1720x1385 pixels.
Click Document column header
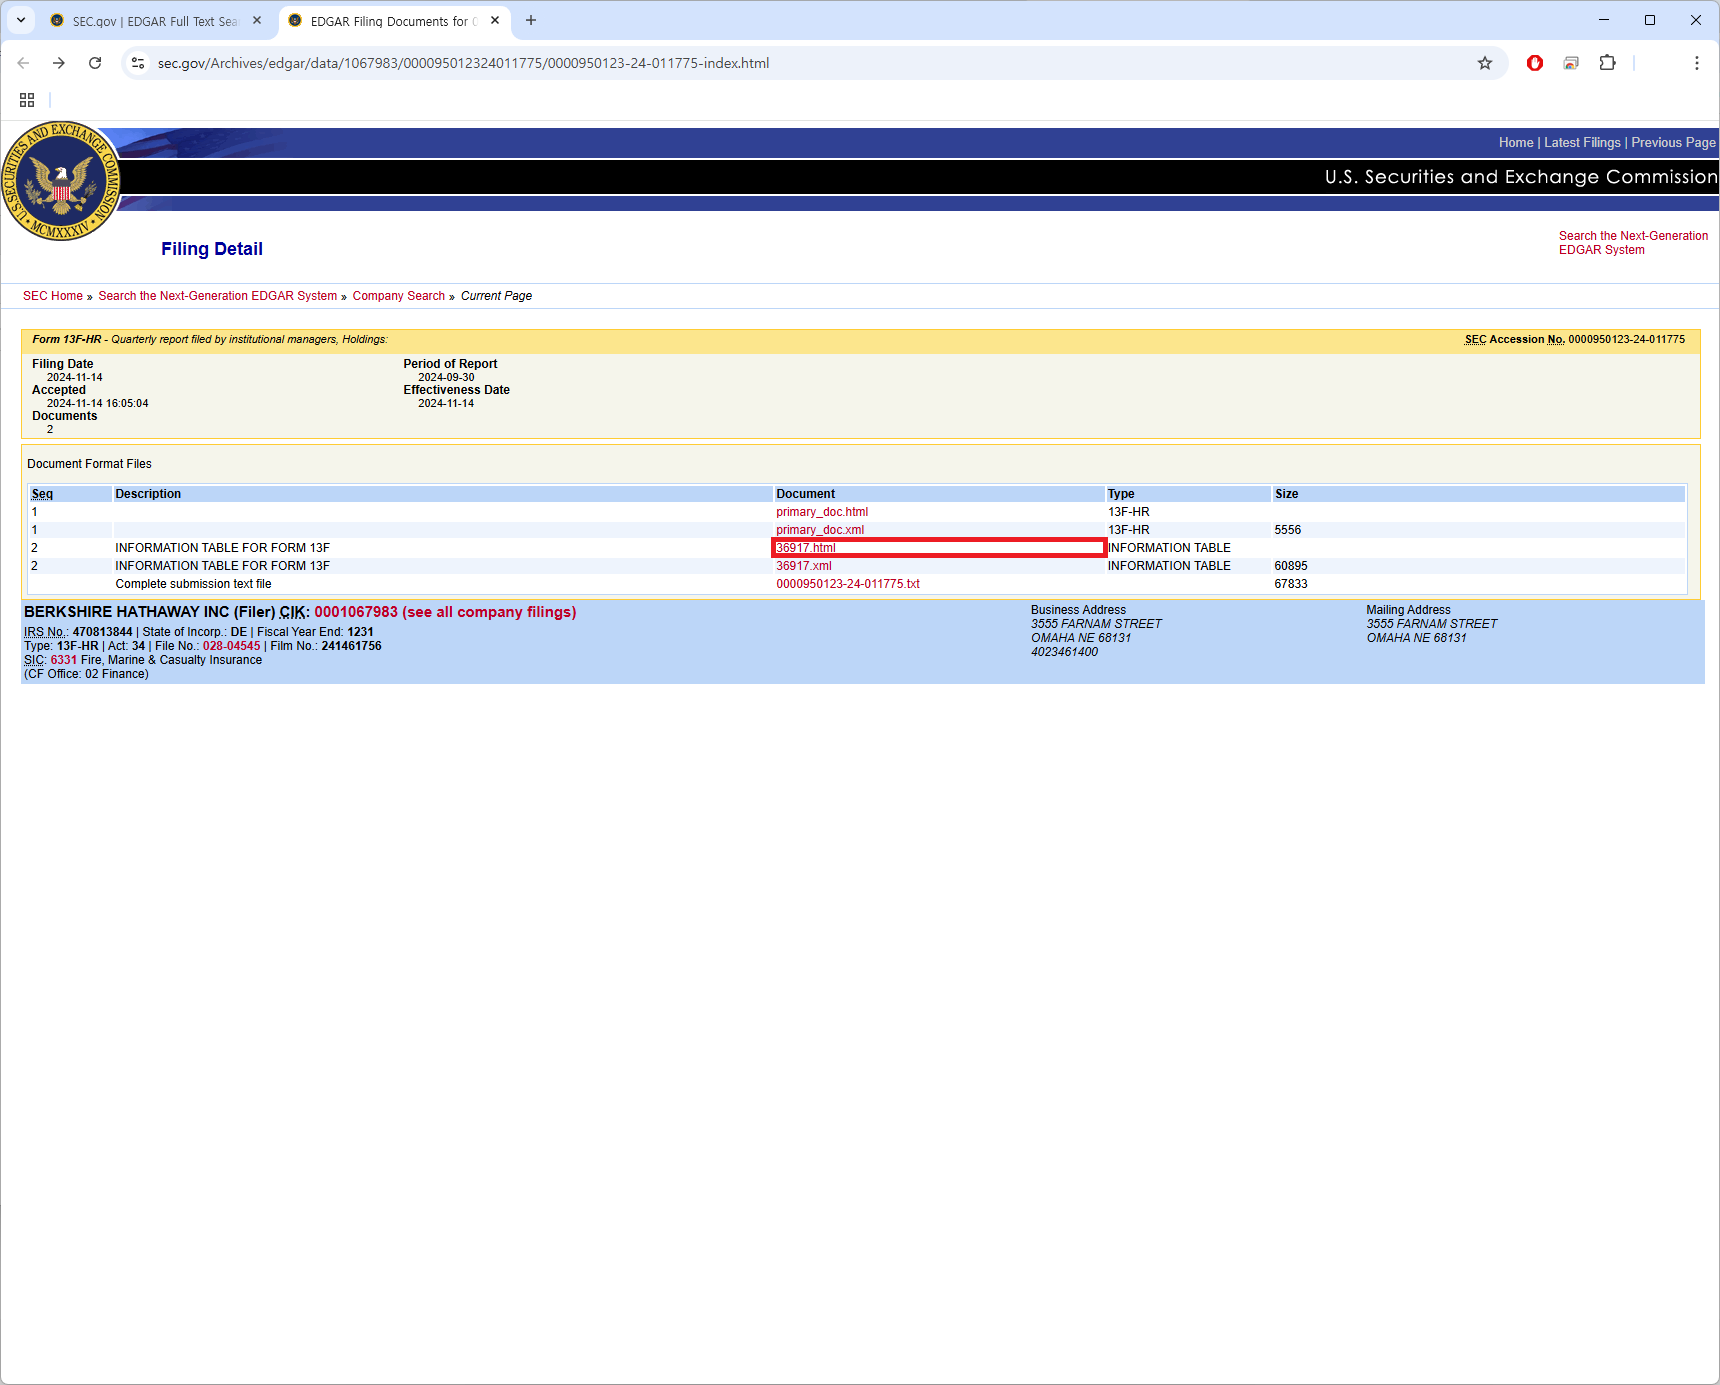[806, 494]
